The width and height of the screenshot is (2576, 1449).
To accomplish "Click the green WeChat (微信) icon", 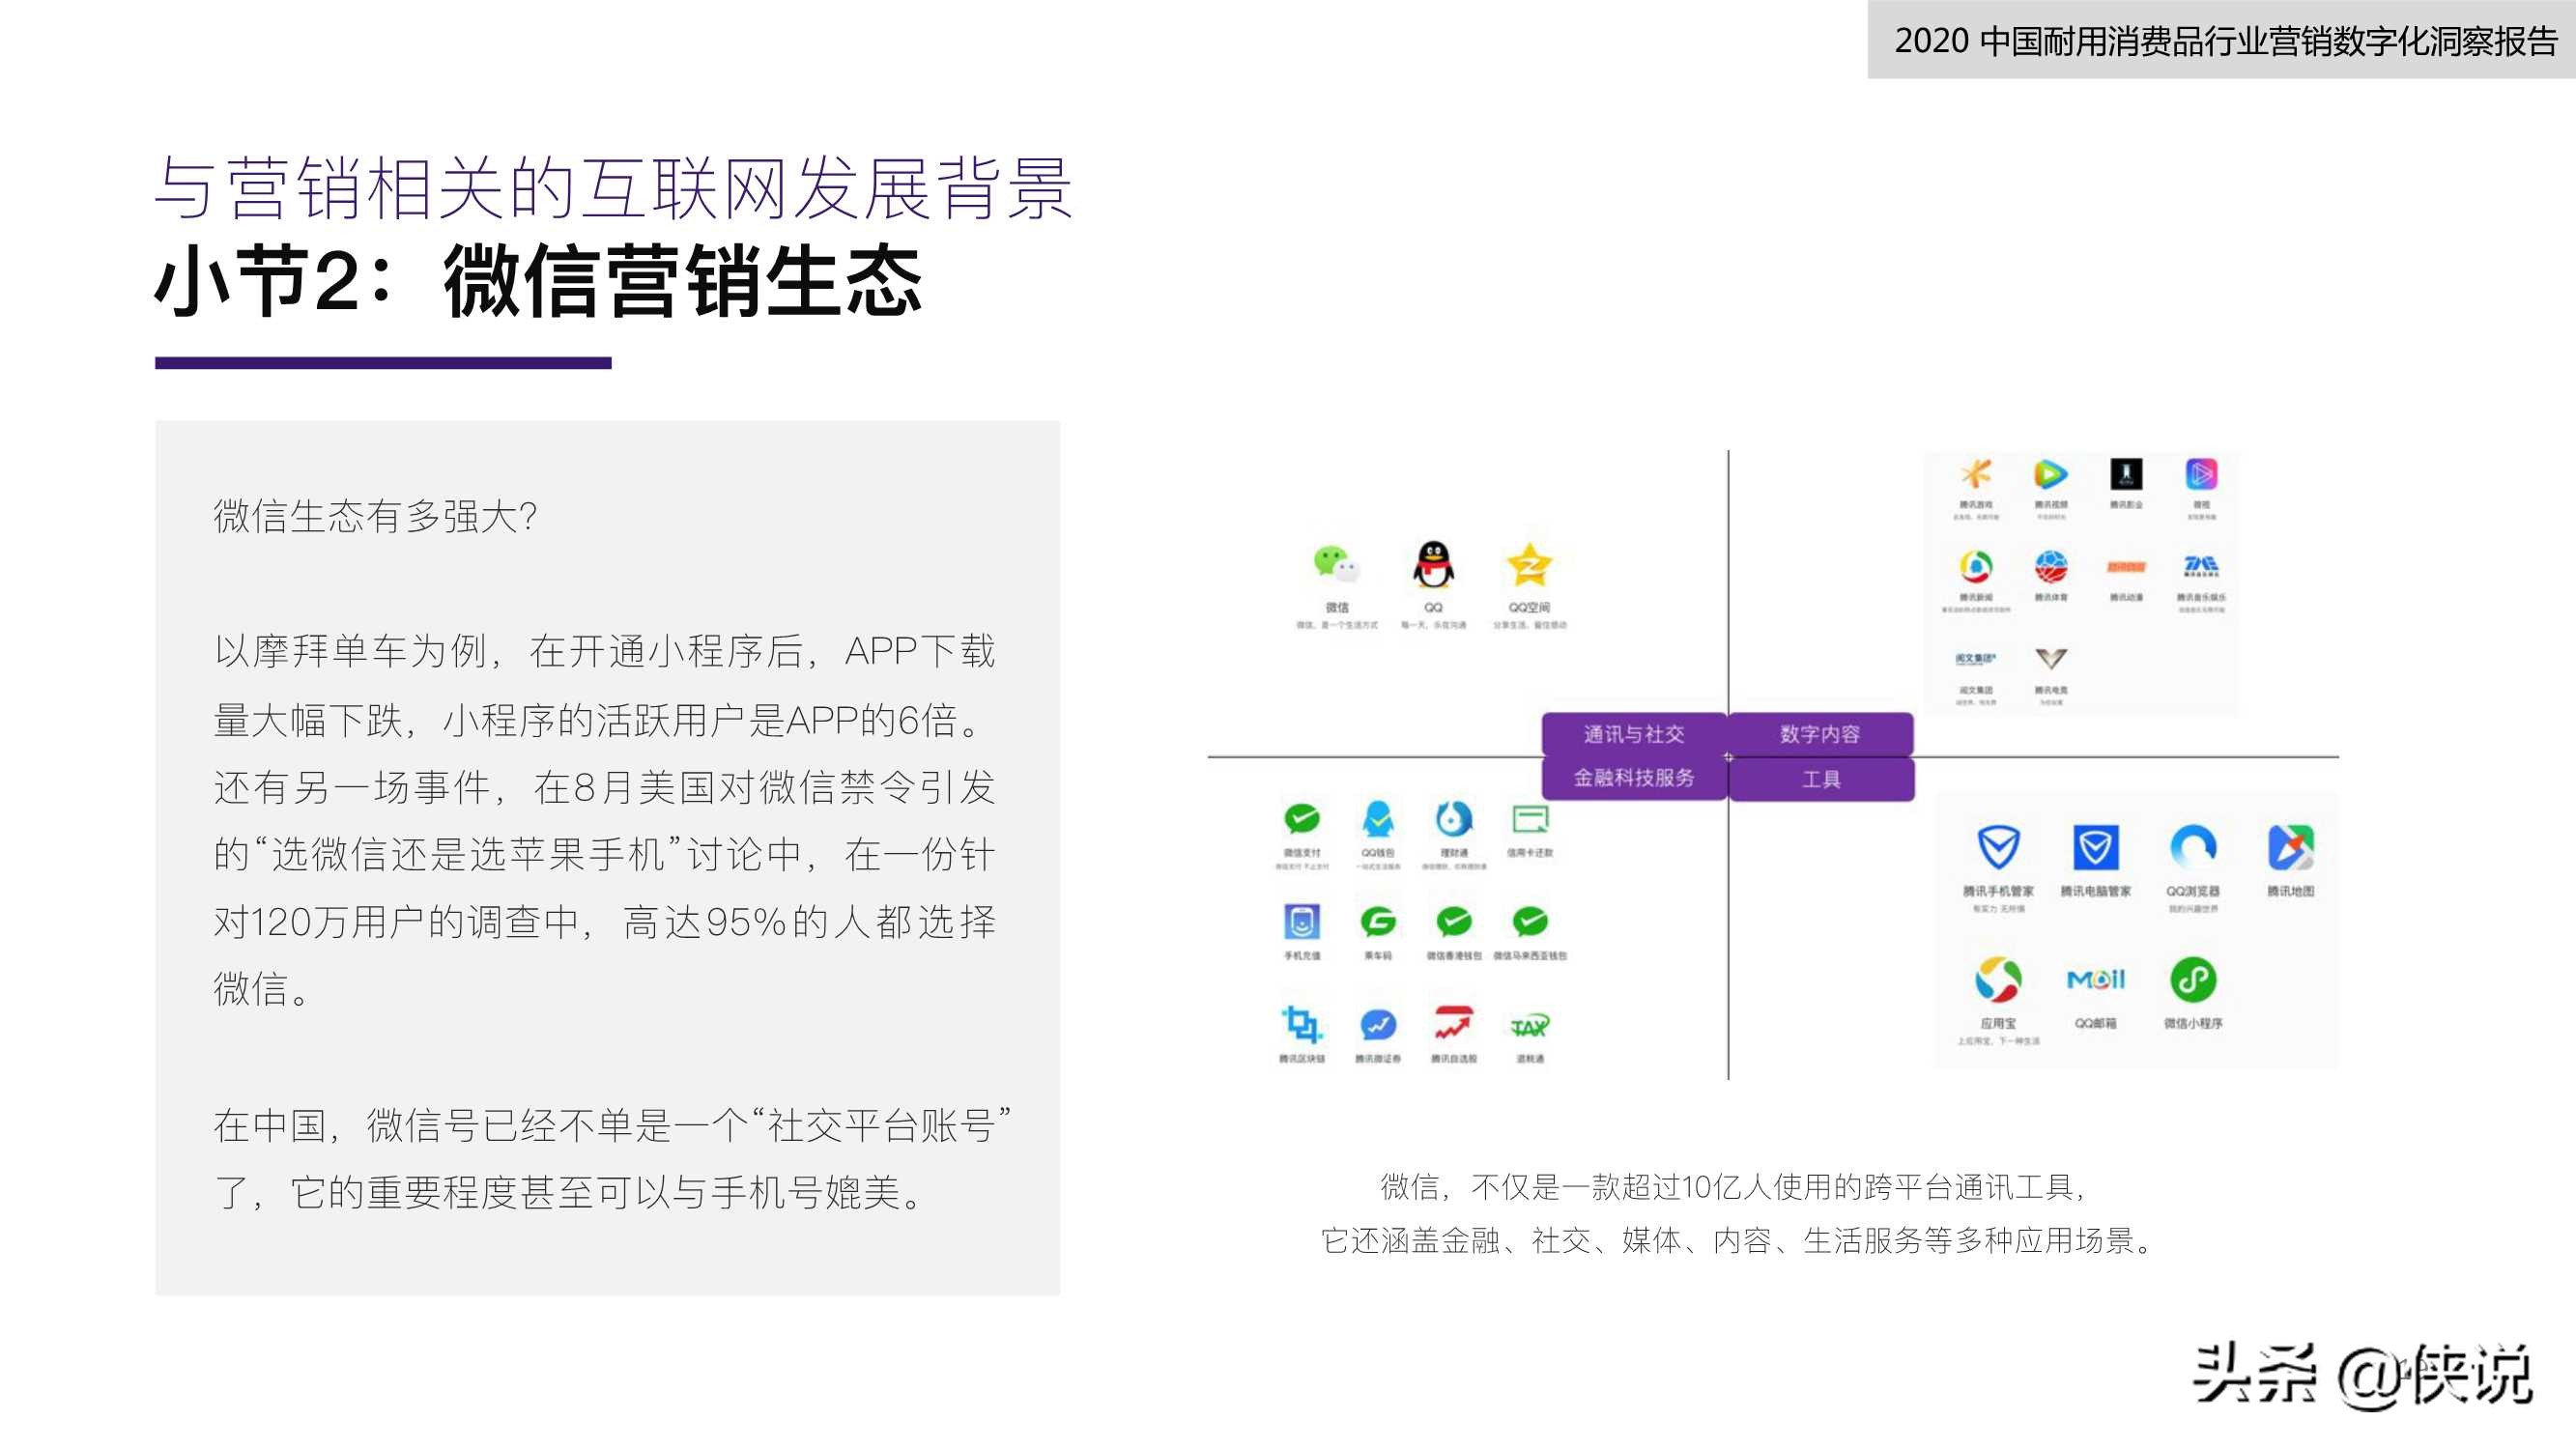I will 1336,565.
